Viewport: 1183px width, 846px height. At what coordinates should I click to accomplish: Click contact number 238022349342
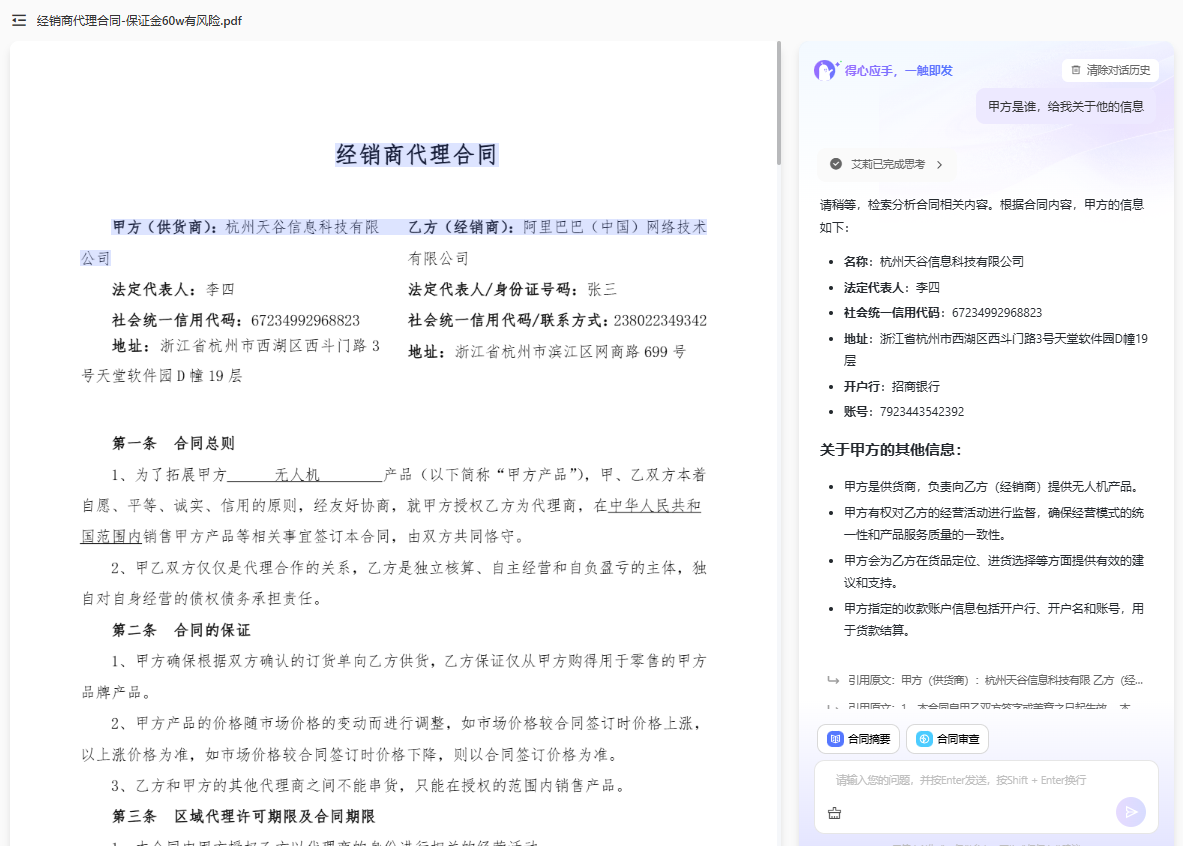(x=660, y=321)
